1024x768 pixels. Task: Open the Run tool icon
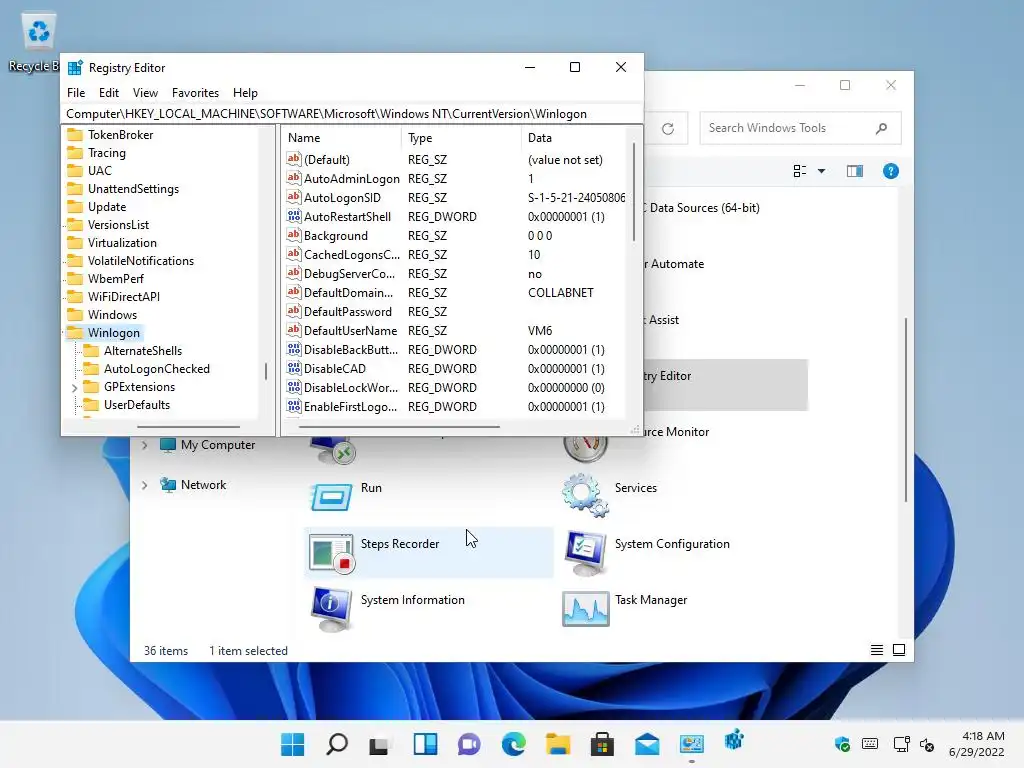point(332,497)
